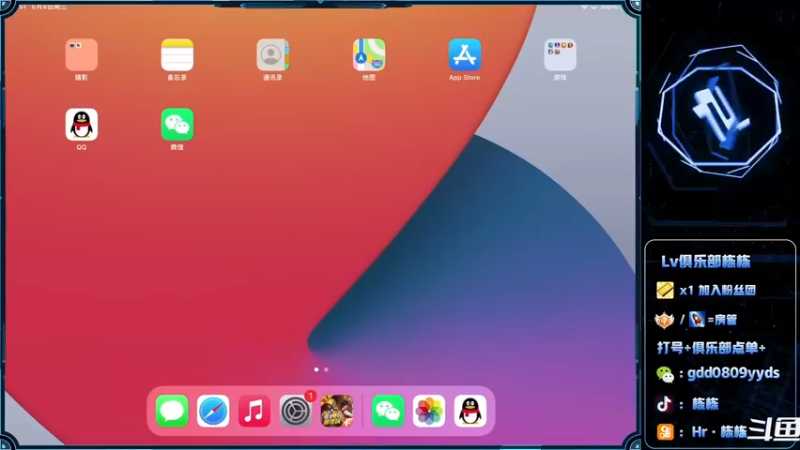Open Photos in the dock

429,411
